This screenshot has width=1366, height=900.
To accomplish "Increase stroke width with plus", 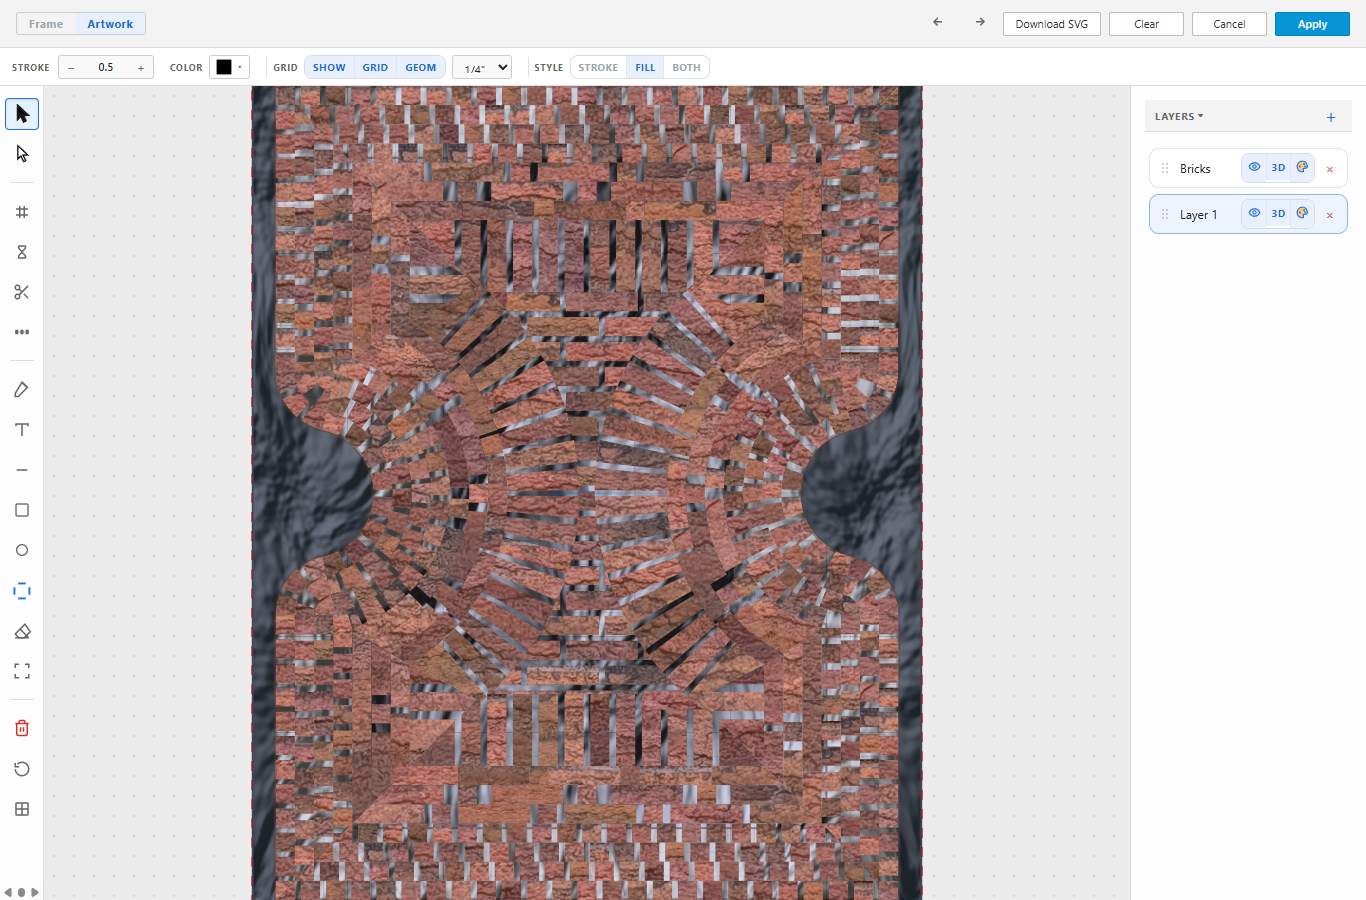I will [141, 68].
